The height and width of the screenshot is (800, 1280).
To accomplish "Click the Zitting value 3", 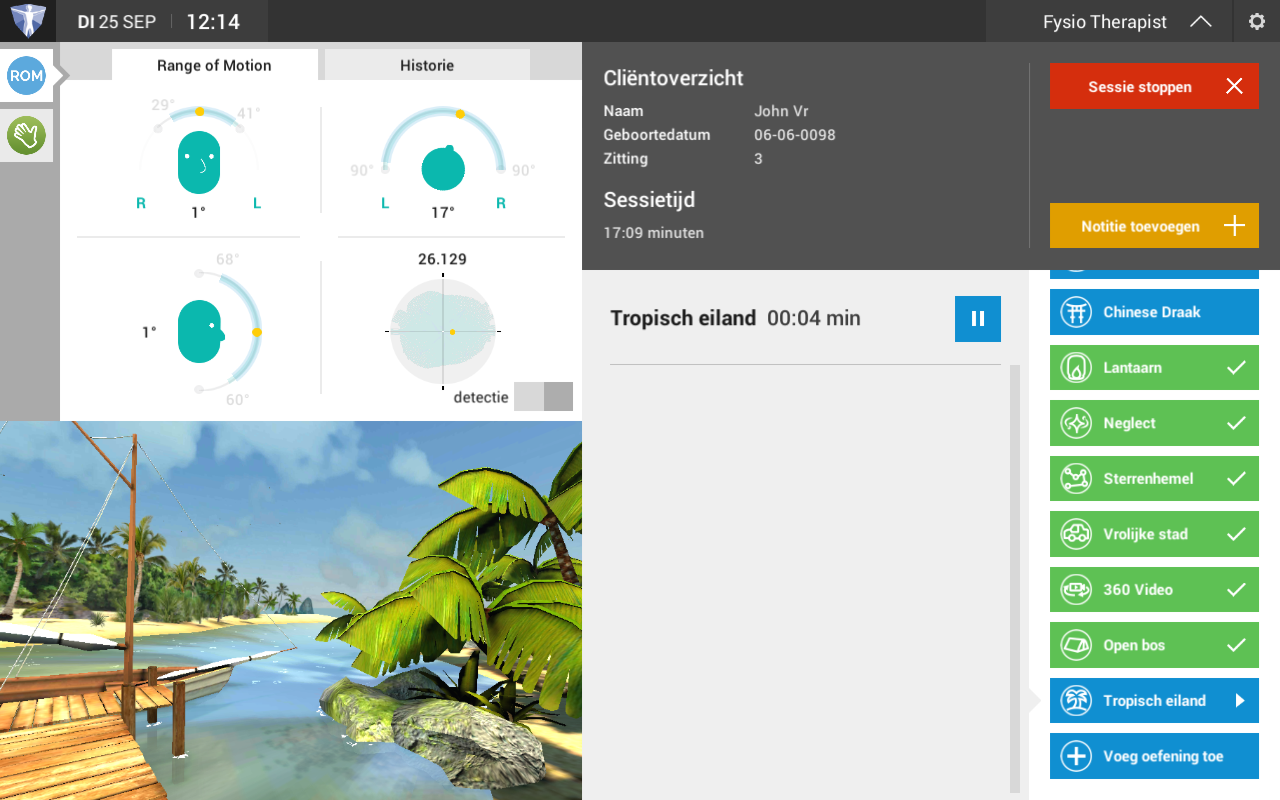I will tap(758, 159).
